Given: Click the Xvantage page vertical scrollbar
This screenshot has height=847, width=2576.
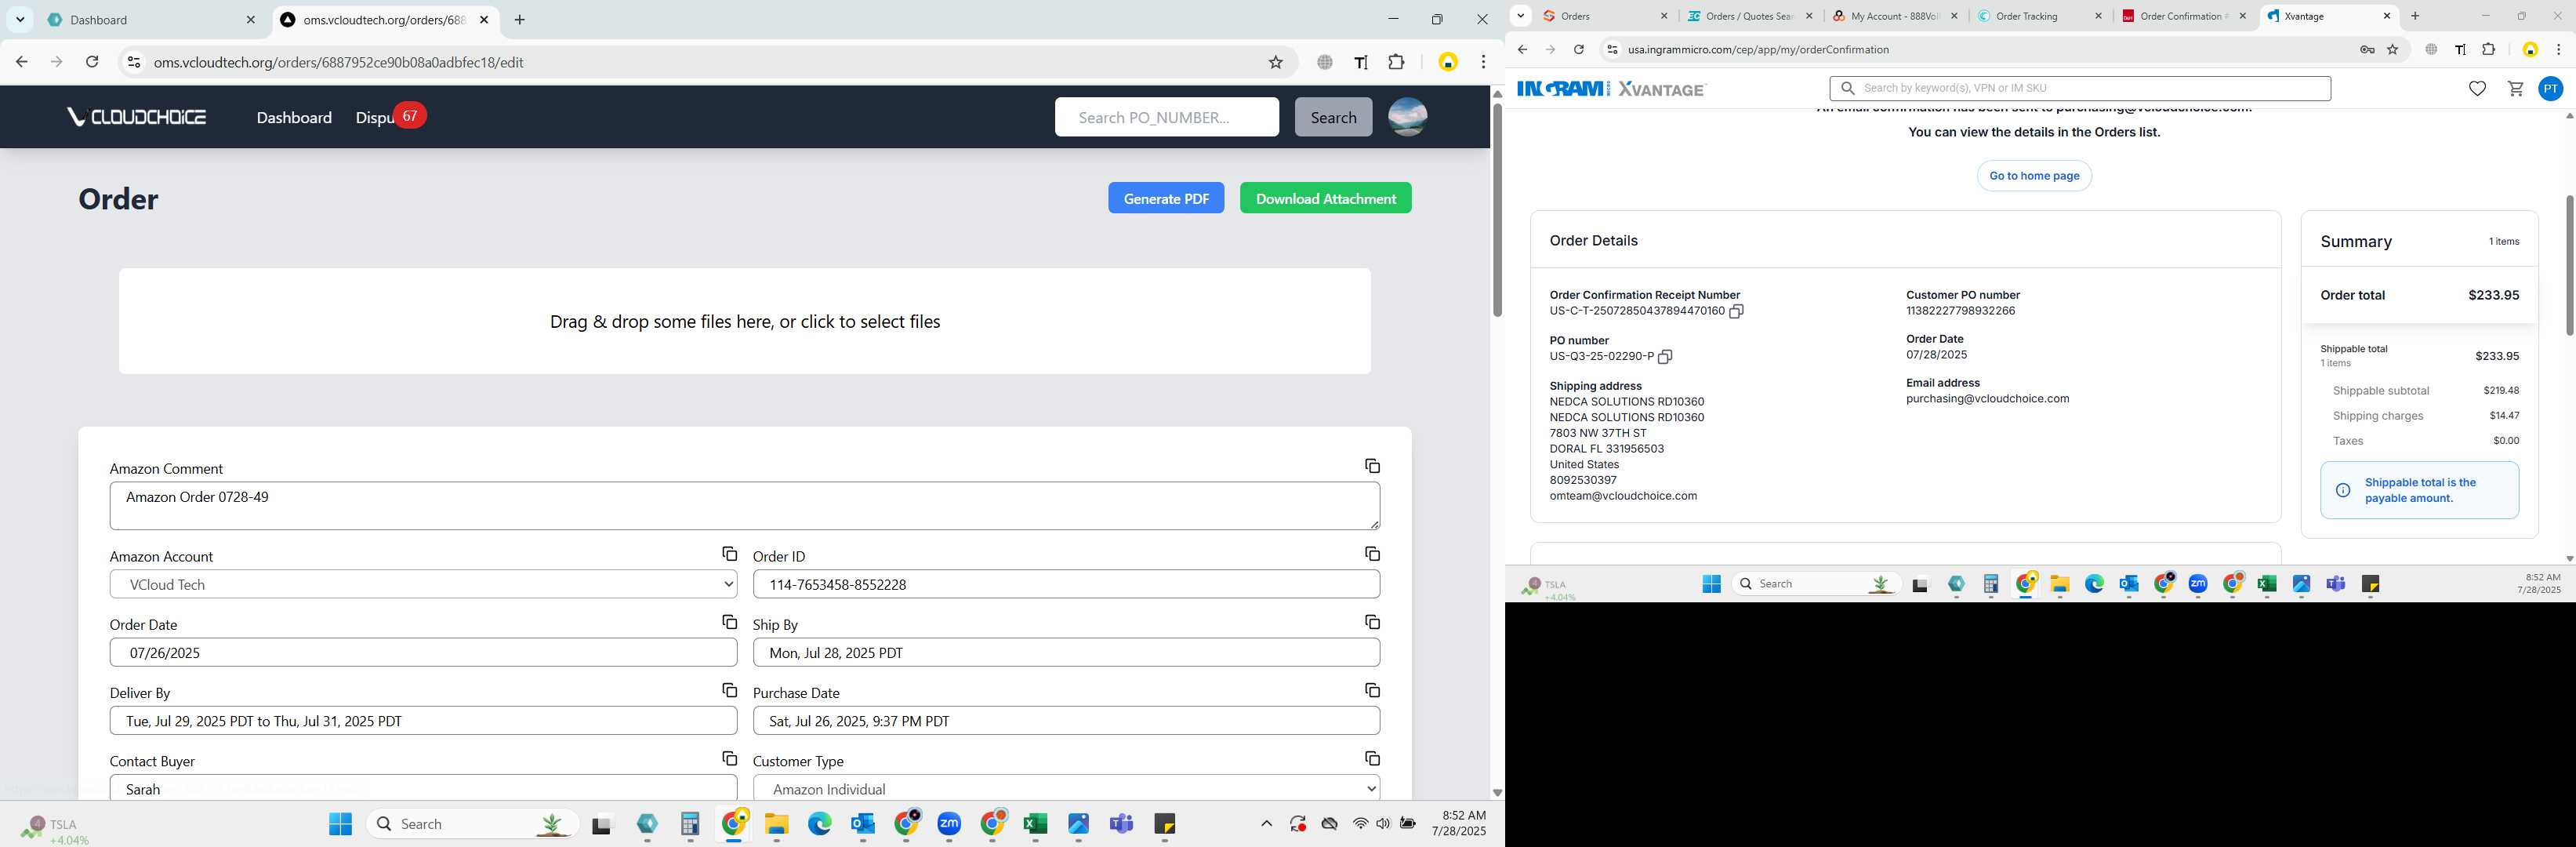Looking at the screenshot, I should [2569, 265].
